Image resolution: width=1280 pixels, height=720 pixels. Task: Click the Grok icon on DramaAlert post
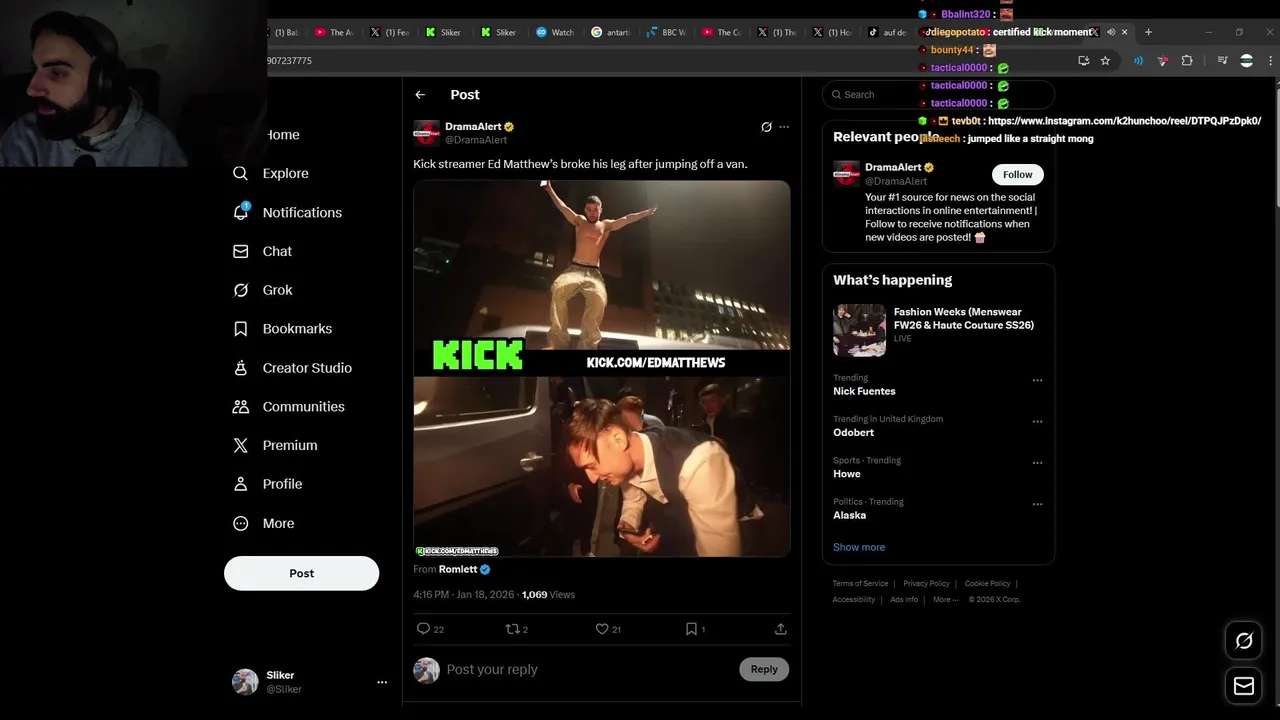[x=766, y=127]
